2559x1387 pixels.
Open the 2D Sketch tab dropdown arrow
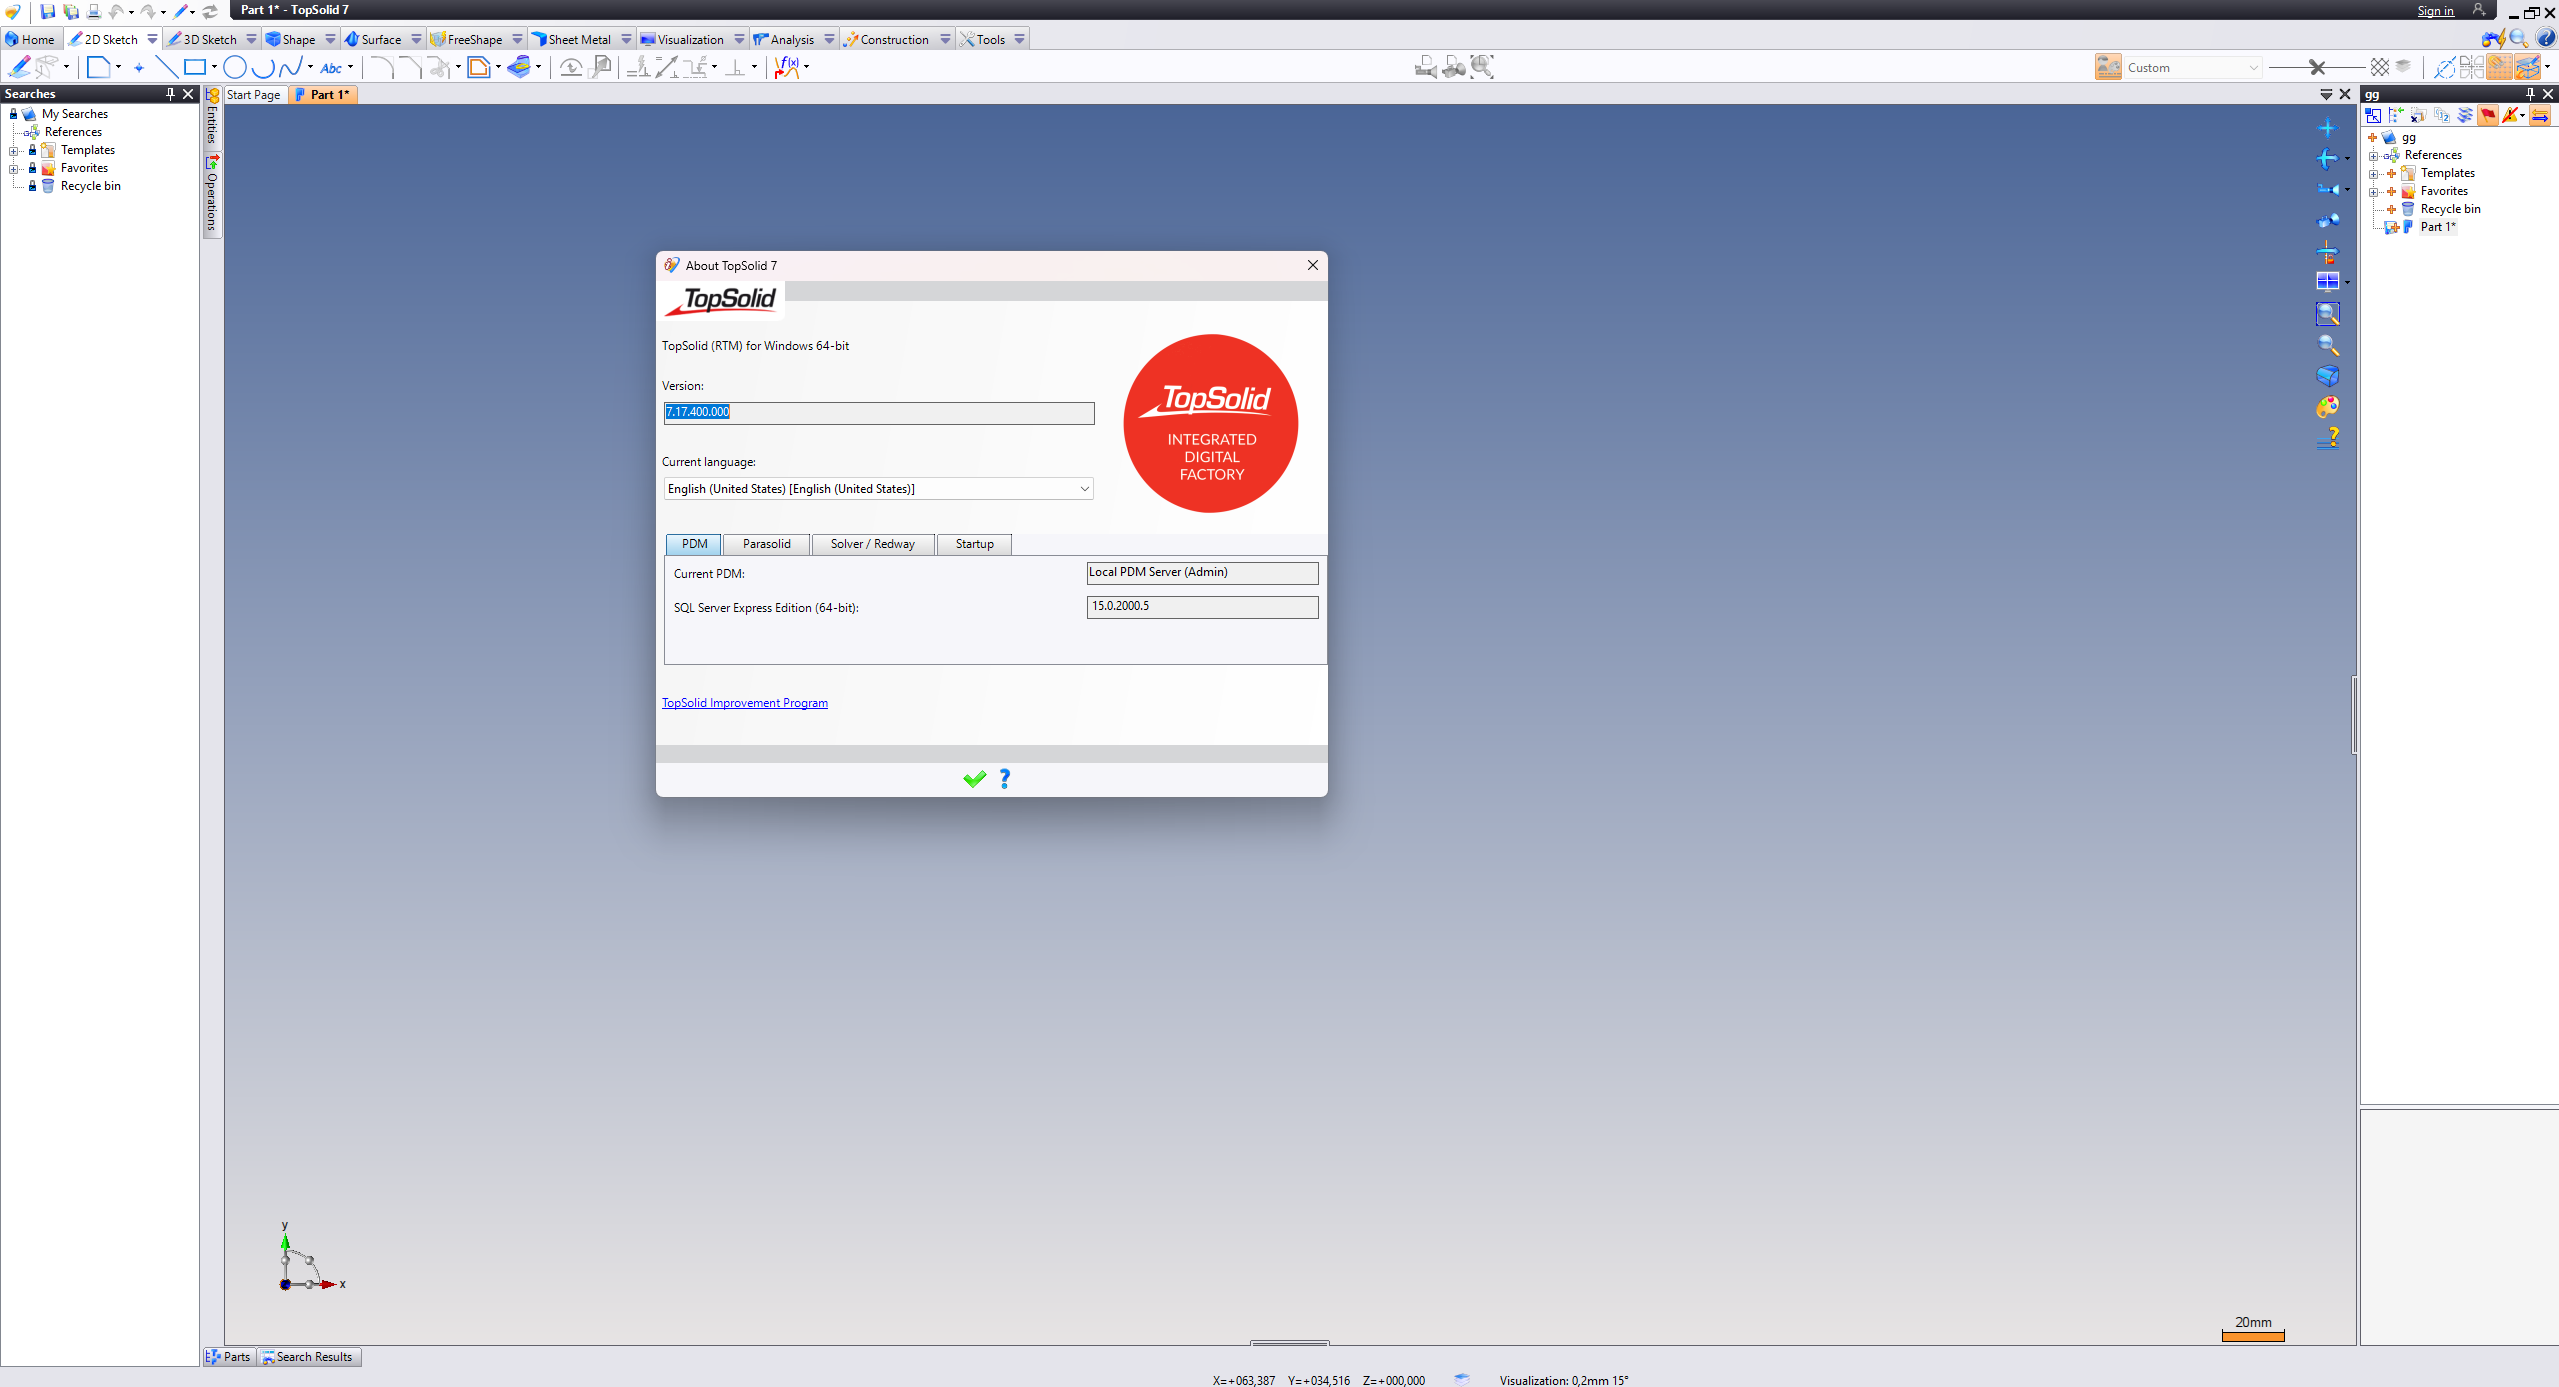152,39
